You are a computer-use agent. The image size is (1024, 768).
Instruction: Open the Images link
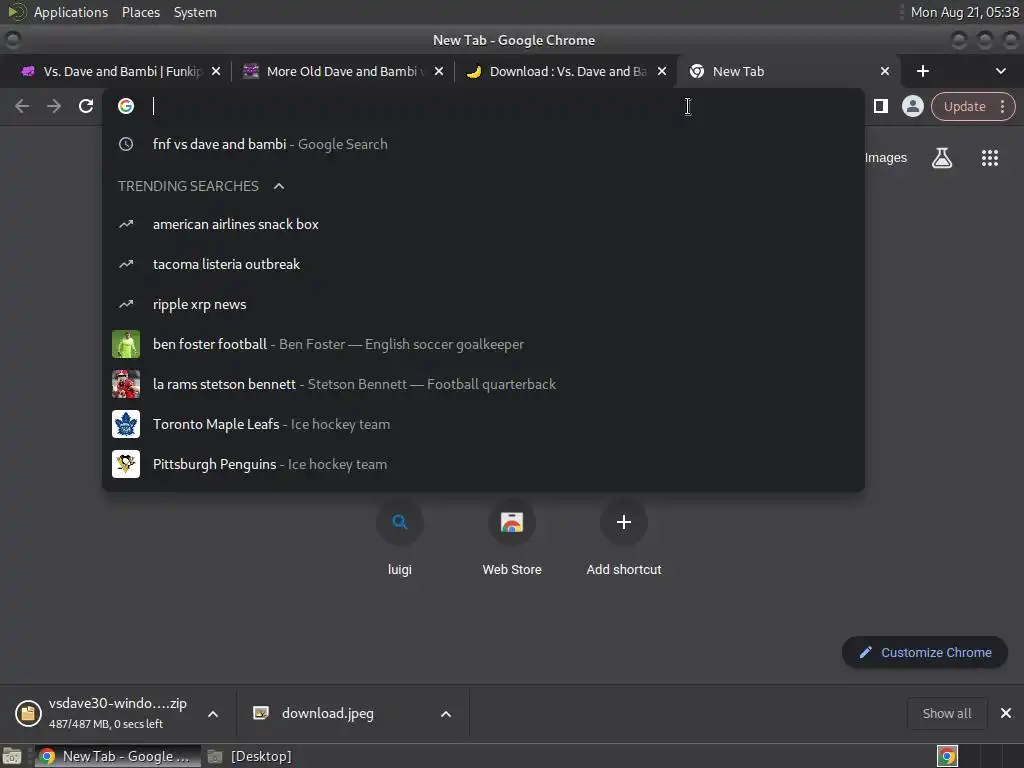pyautogui.click(x=886, y=157)
